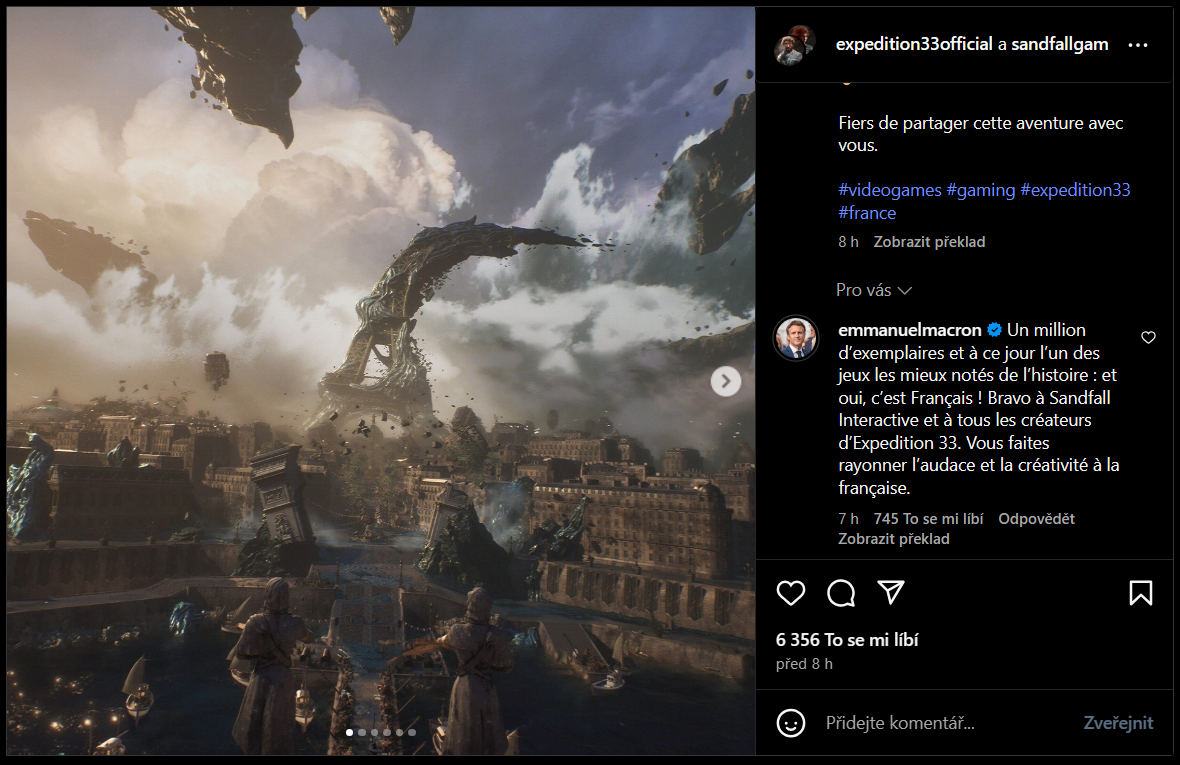Viewport: 1180px width, 765px height.
Task: Open comments using the speech bubble icon
Action: [x=841, y=593]
